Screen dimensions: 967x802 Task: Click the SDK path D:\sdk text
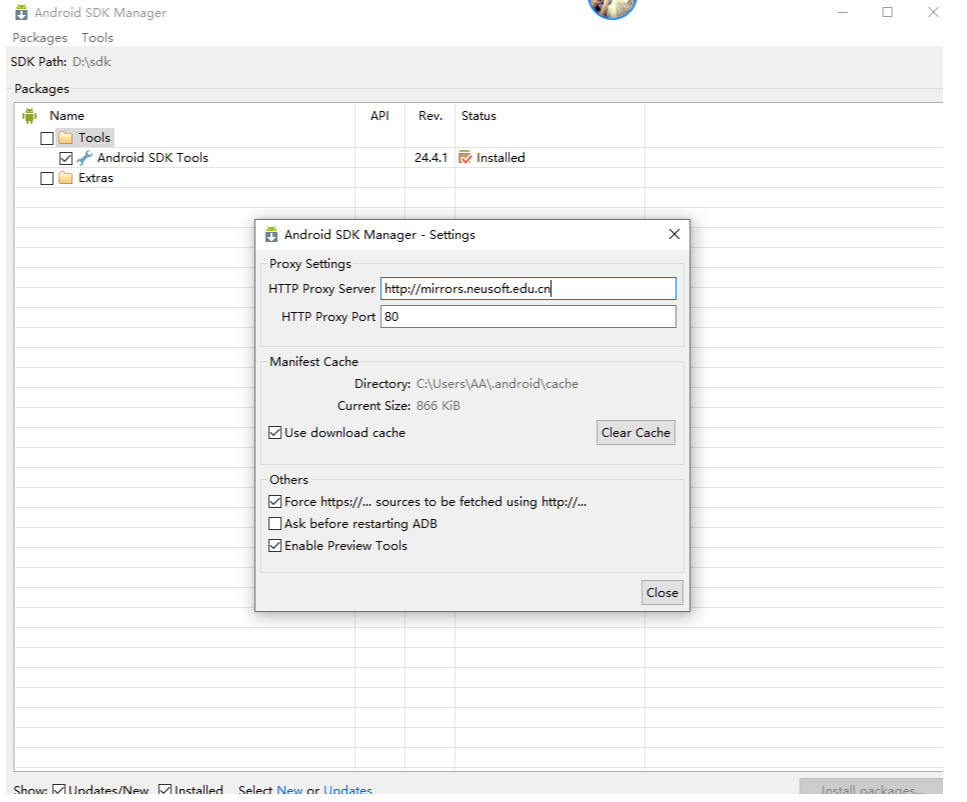[x=91, y=62]
